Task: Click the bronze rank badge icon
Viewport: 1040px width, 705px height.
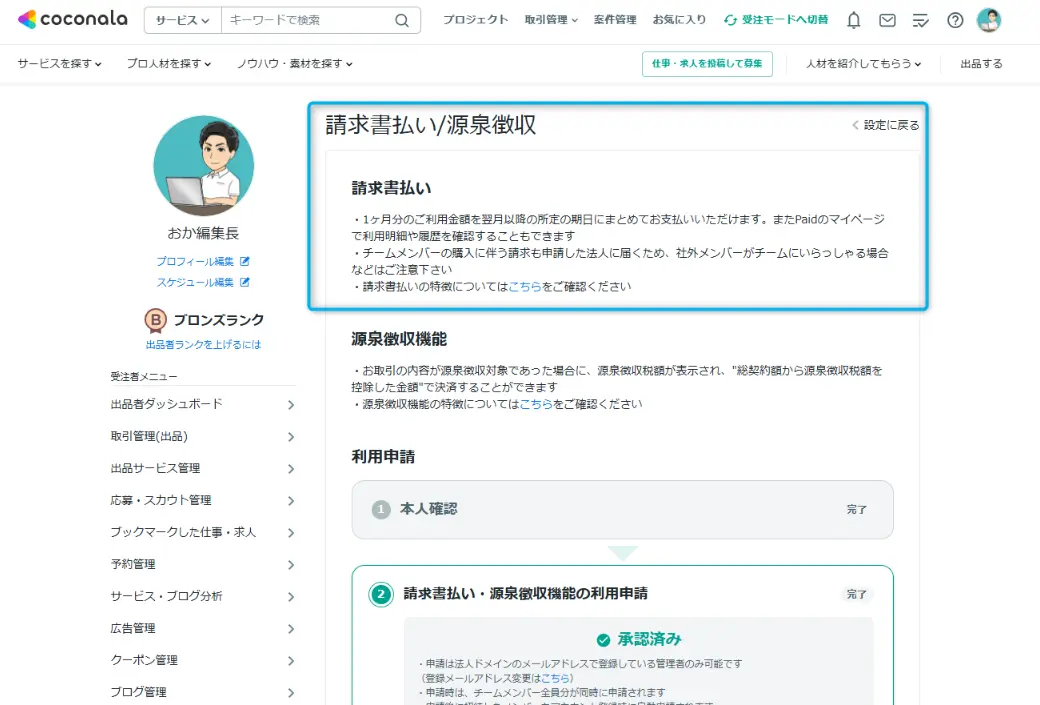Action: pos(155,320)
